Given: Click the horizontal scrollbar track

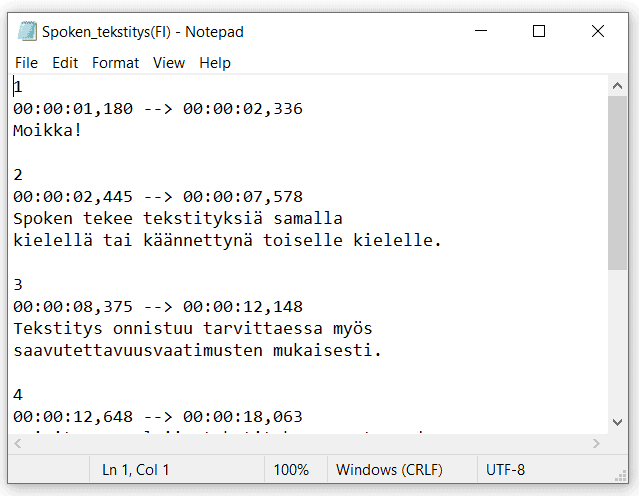Looking at the screenshot, I should (307, 443).
